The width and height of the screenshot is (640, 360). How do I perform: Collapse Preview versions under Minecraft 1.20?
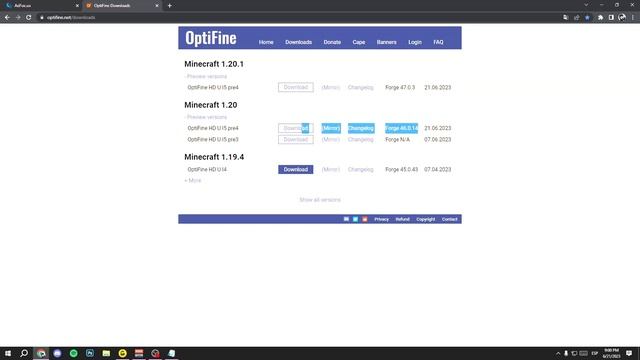coord(206,117)
